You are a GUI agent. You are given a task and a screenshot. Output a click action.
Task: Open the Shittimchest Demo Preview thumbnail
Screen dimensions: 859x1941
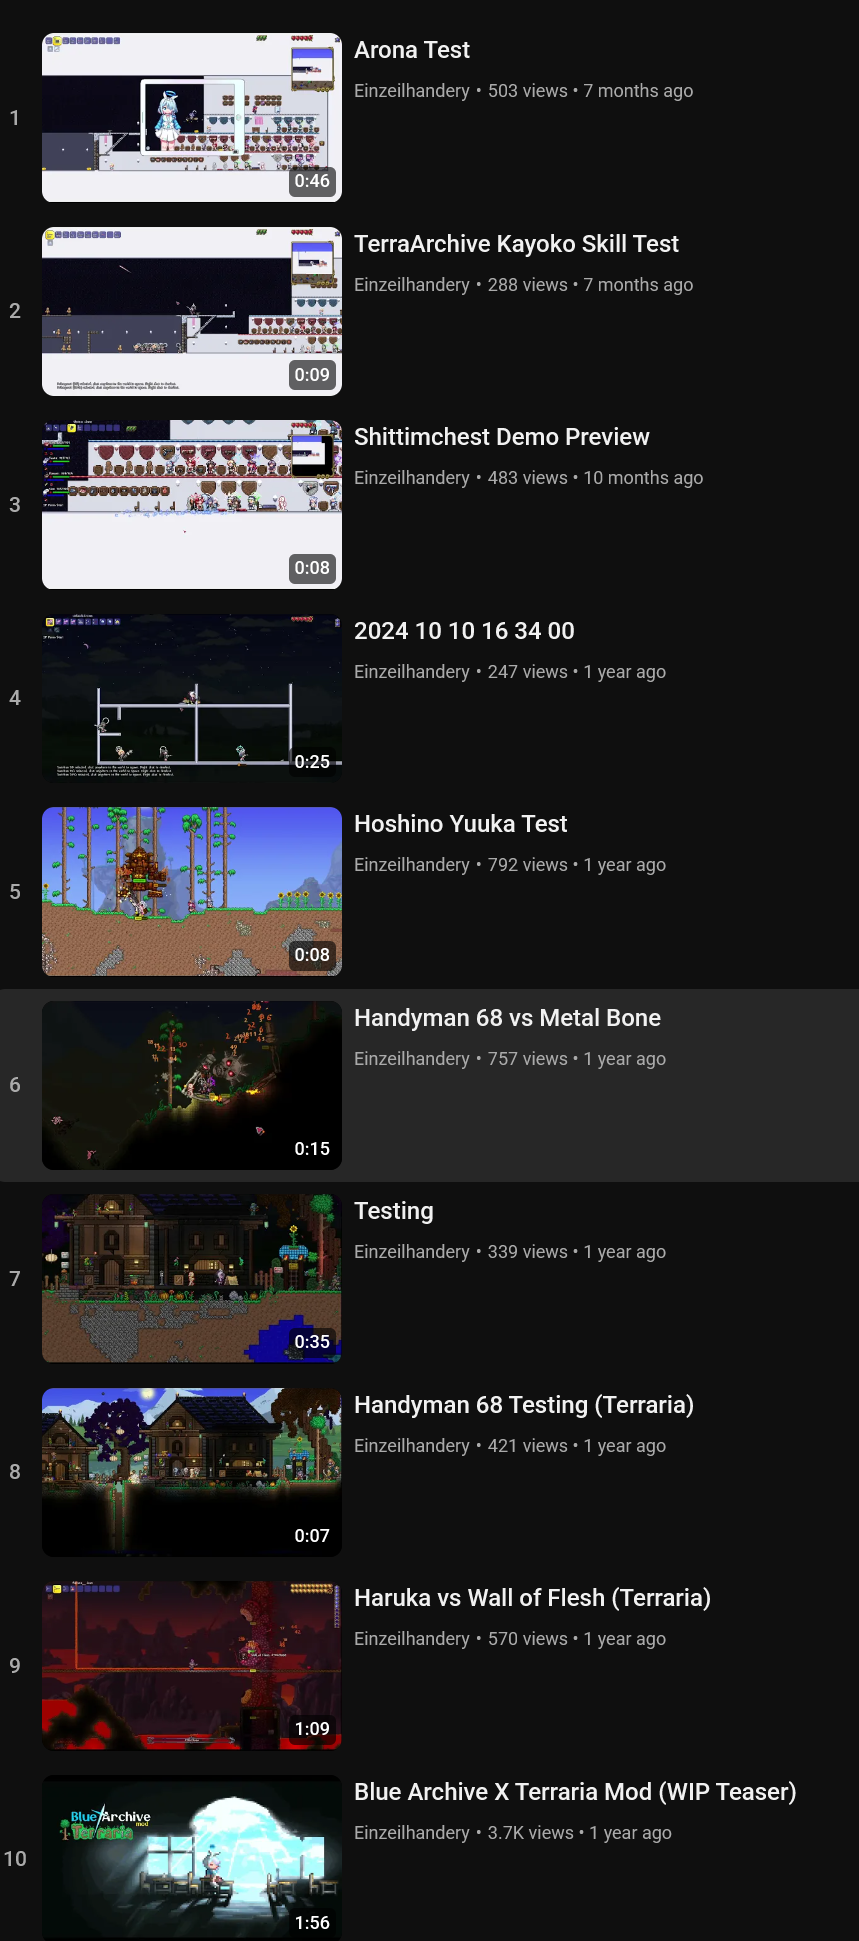tap(192, 504)
